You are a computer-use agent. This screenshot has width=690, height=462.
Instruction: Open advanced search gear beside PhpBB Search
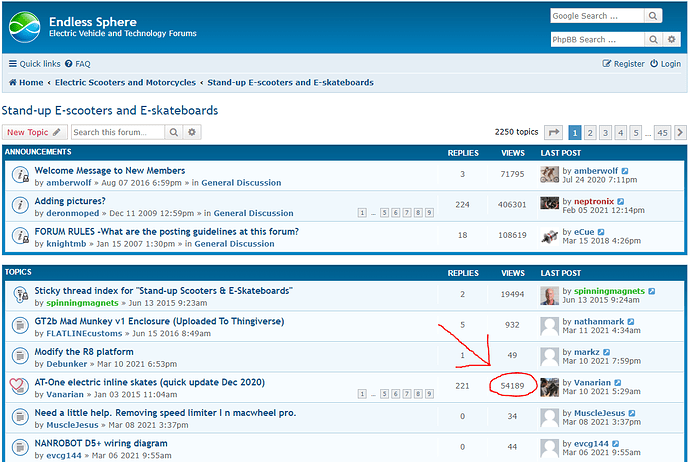coord(672,40)
